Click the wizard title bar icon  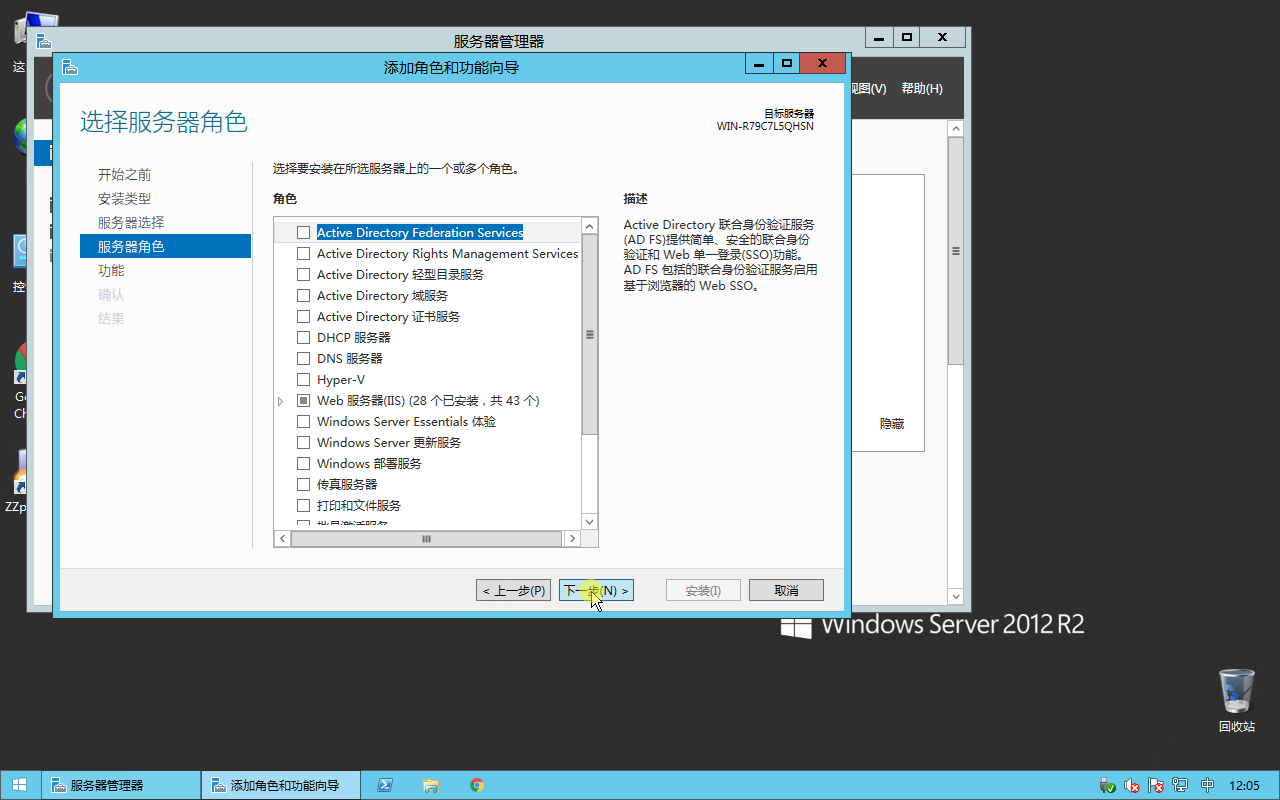click(69, 67)
